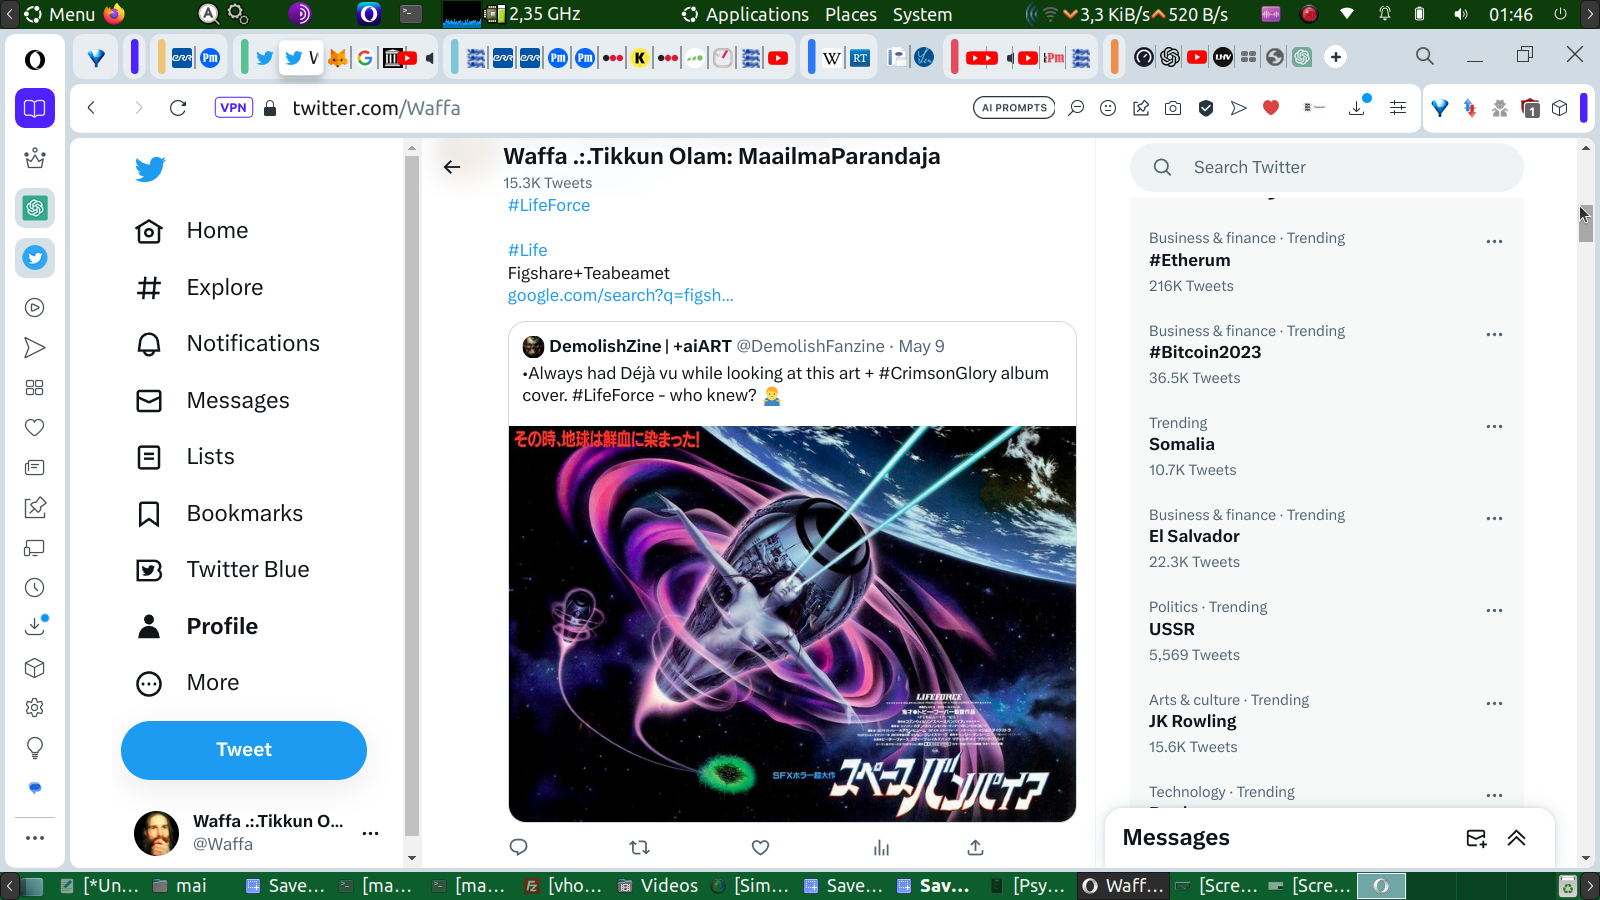Click the AI PROMPTS button in the address bar
Image resolution: width=1600 pixels, height=900 pixels.
coord(1014,108)
